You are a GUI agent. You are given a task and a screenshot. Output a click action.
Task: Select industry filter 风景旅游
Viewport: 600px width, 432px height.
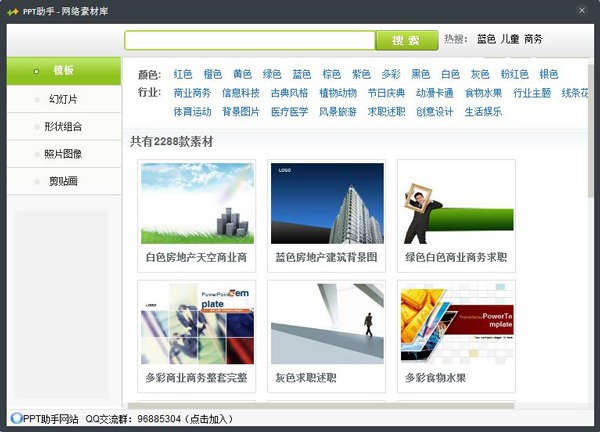pyautogui.click(x=338, y=112)
